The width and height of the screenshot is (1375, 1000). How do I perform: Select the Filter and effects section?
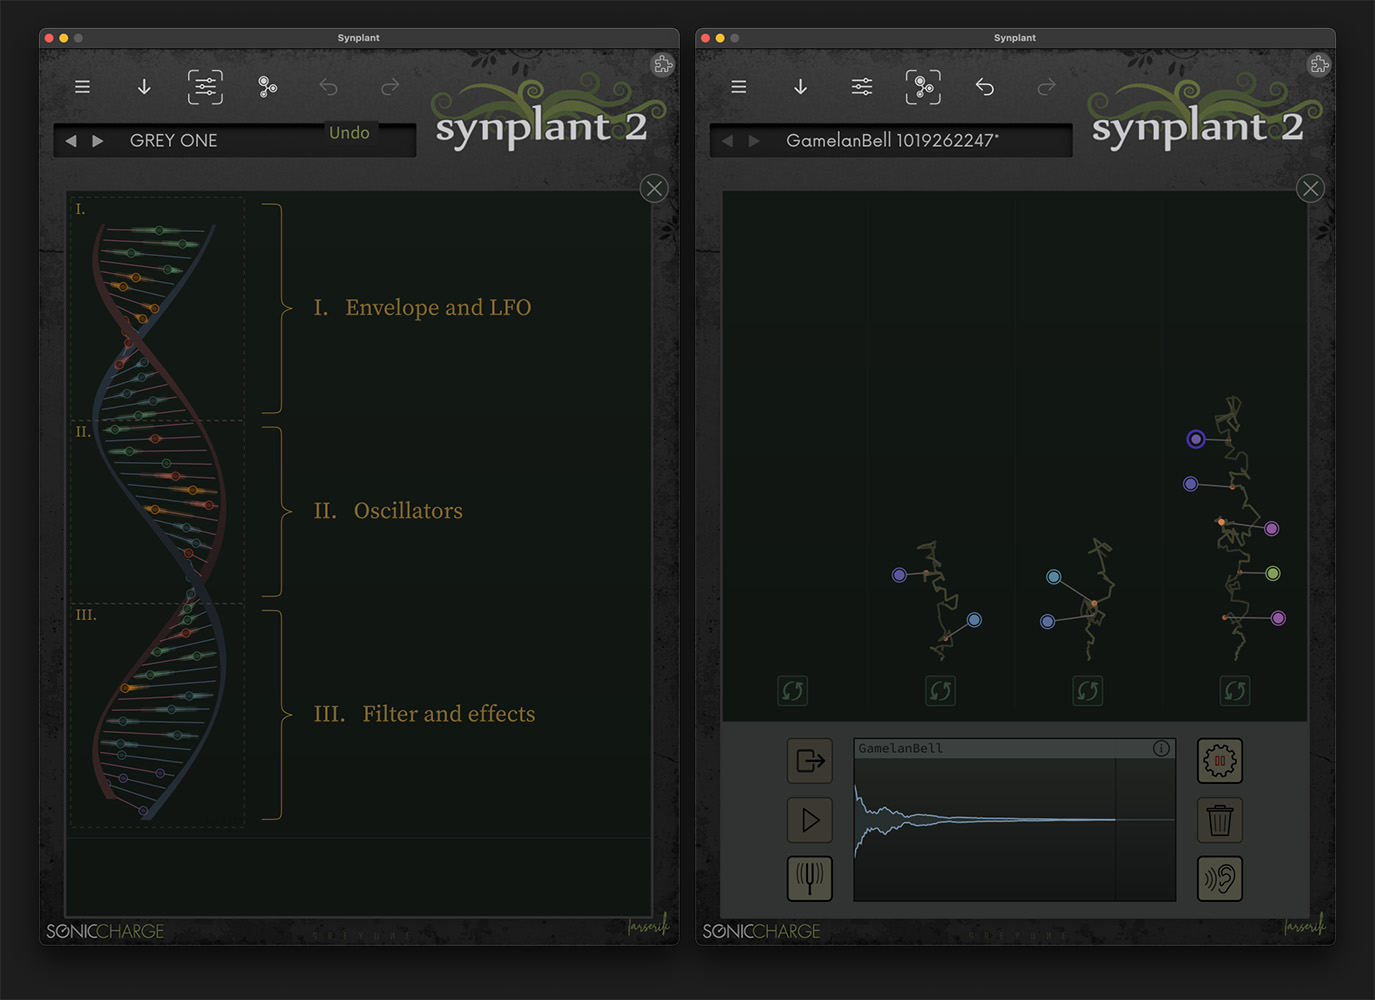tap(424, 714)
